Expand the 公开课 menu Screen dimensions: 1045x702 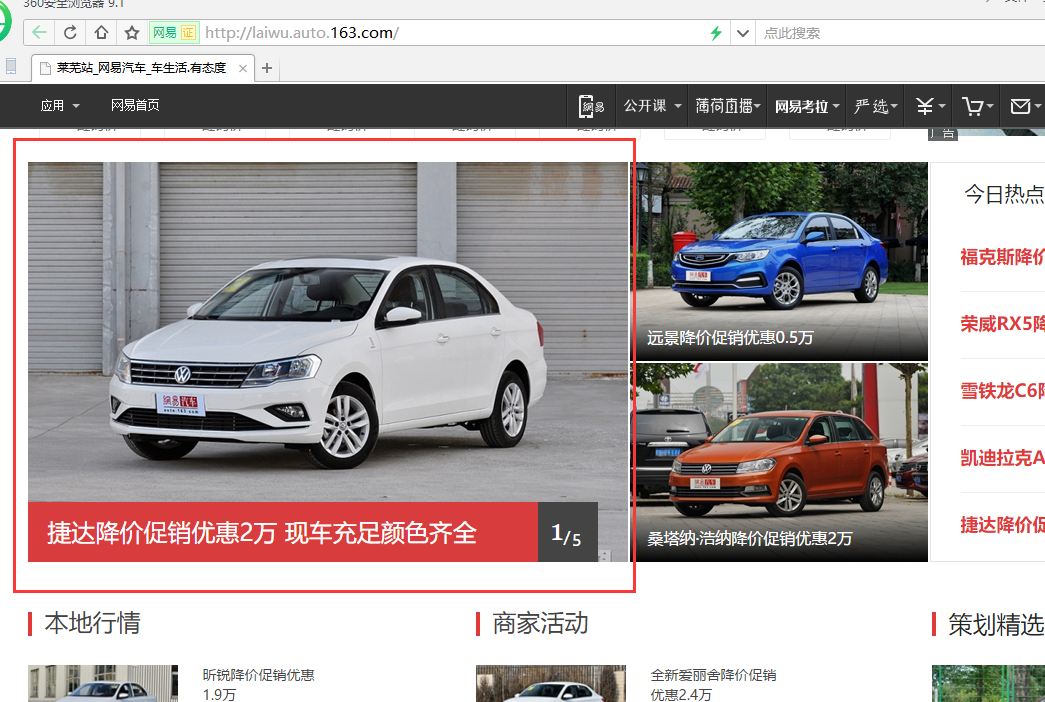click(652, 106)
